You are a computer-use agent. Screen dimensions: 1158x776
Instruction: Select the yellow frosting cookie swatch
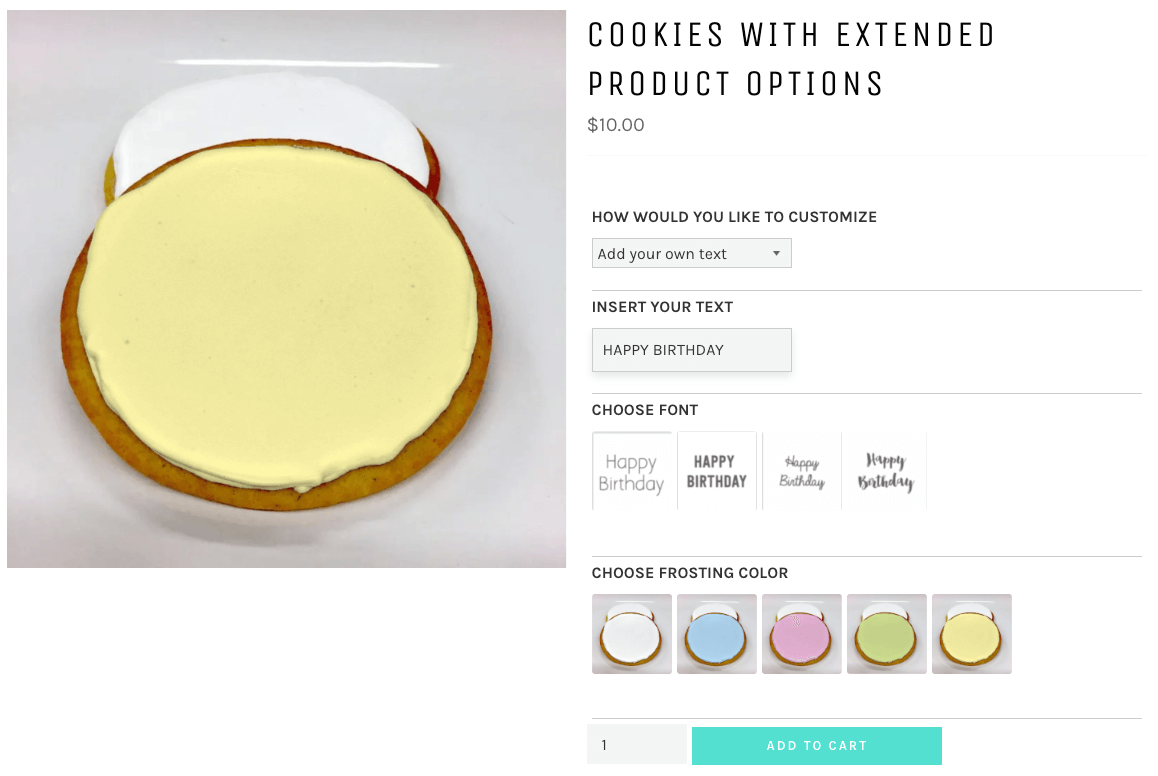(972, 634)
